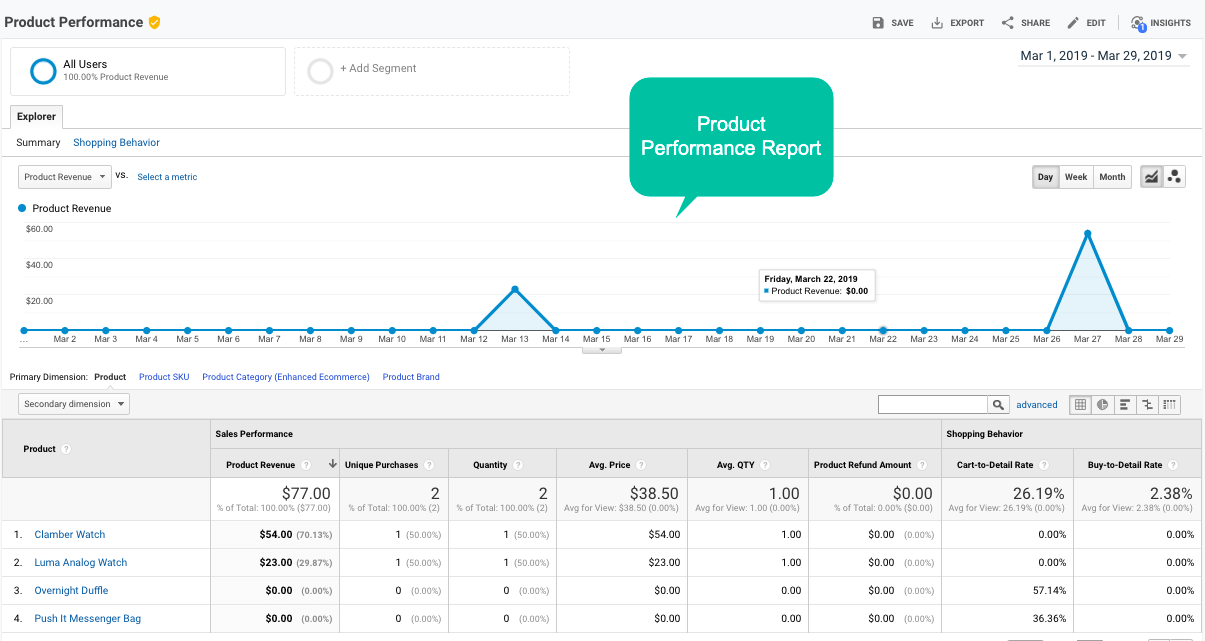
Task: Click the advanced filter link
Action: point(1036,404)
